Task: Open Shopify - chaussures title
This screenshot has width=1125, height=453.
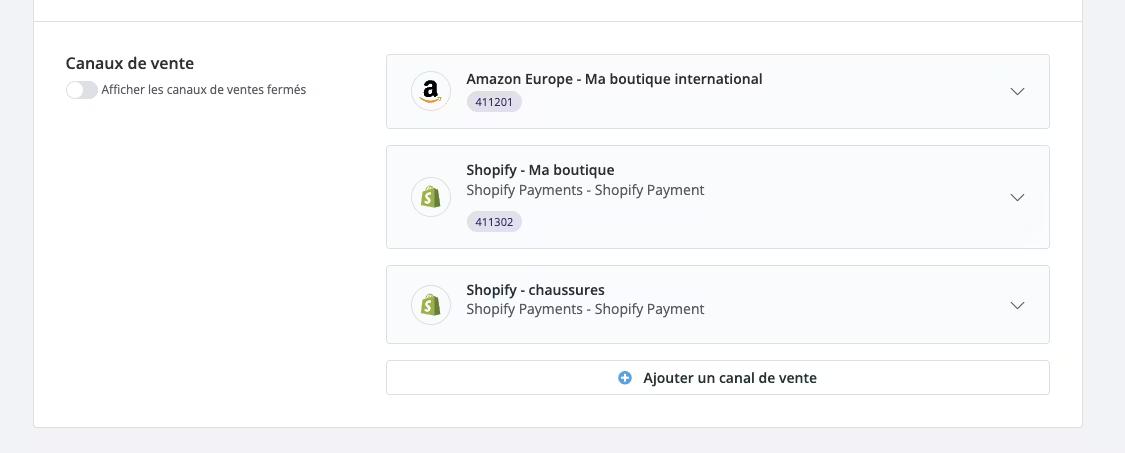Action: 535,290
